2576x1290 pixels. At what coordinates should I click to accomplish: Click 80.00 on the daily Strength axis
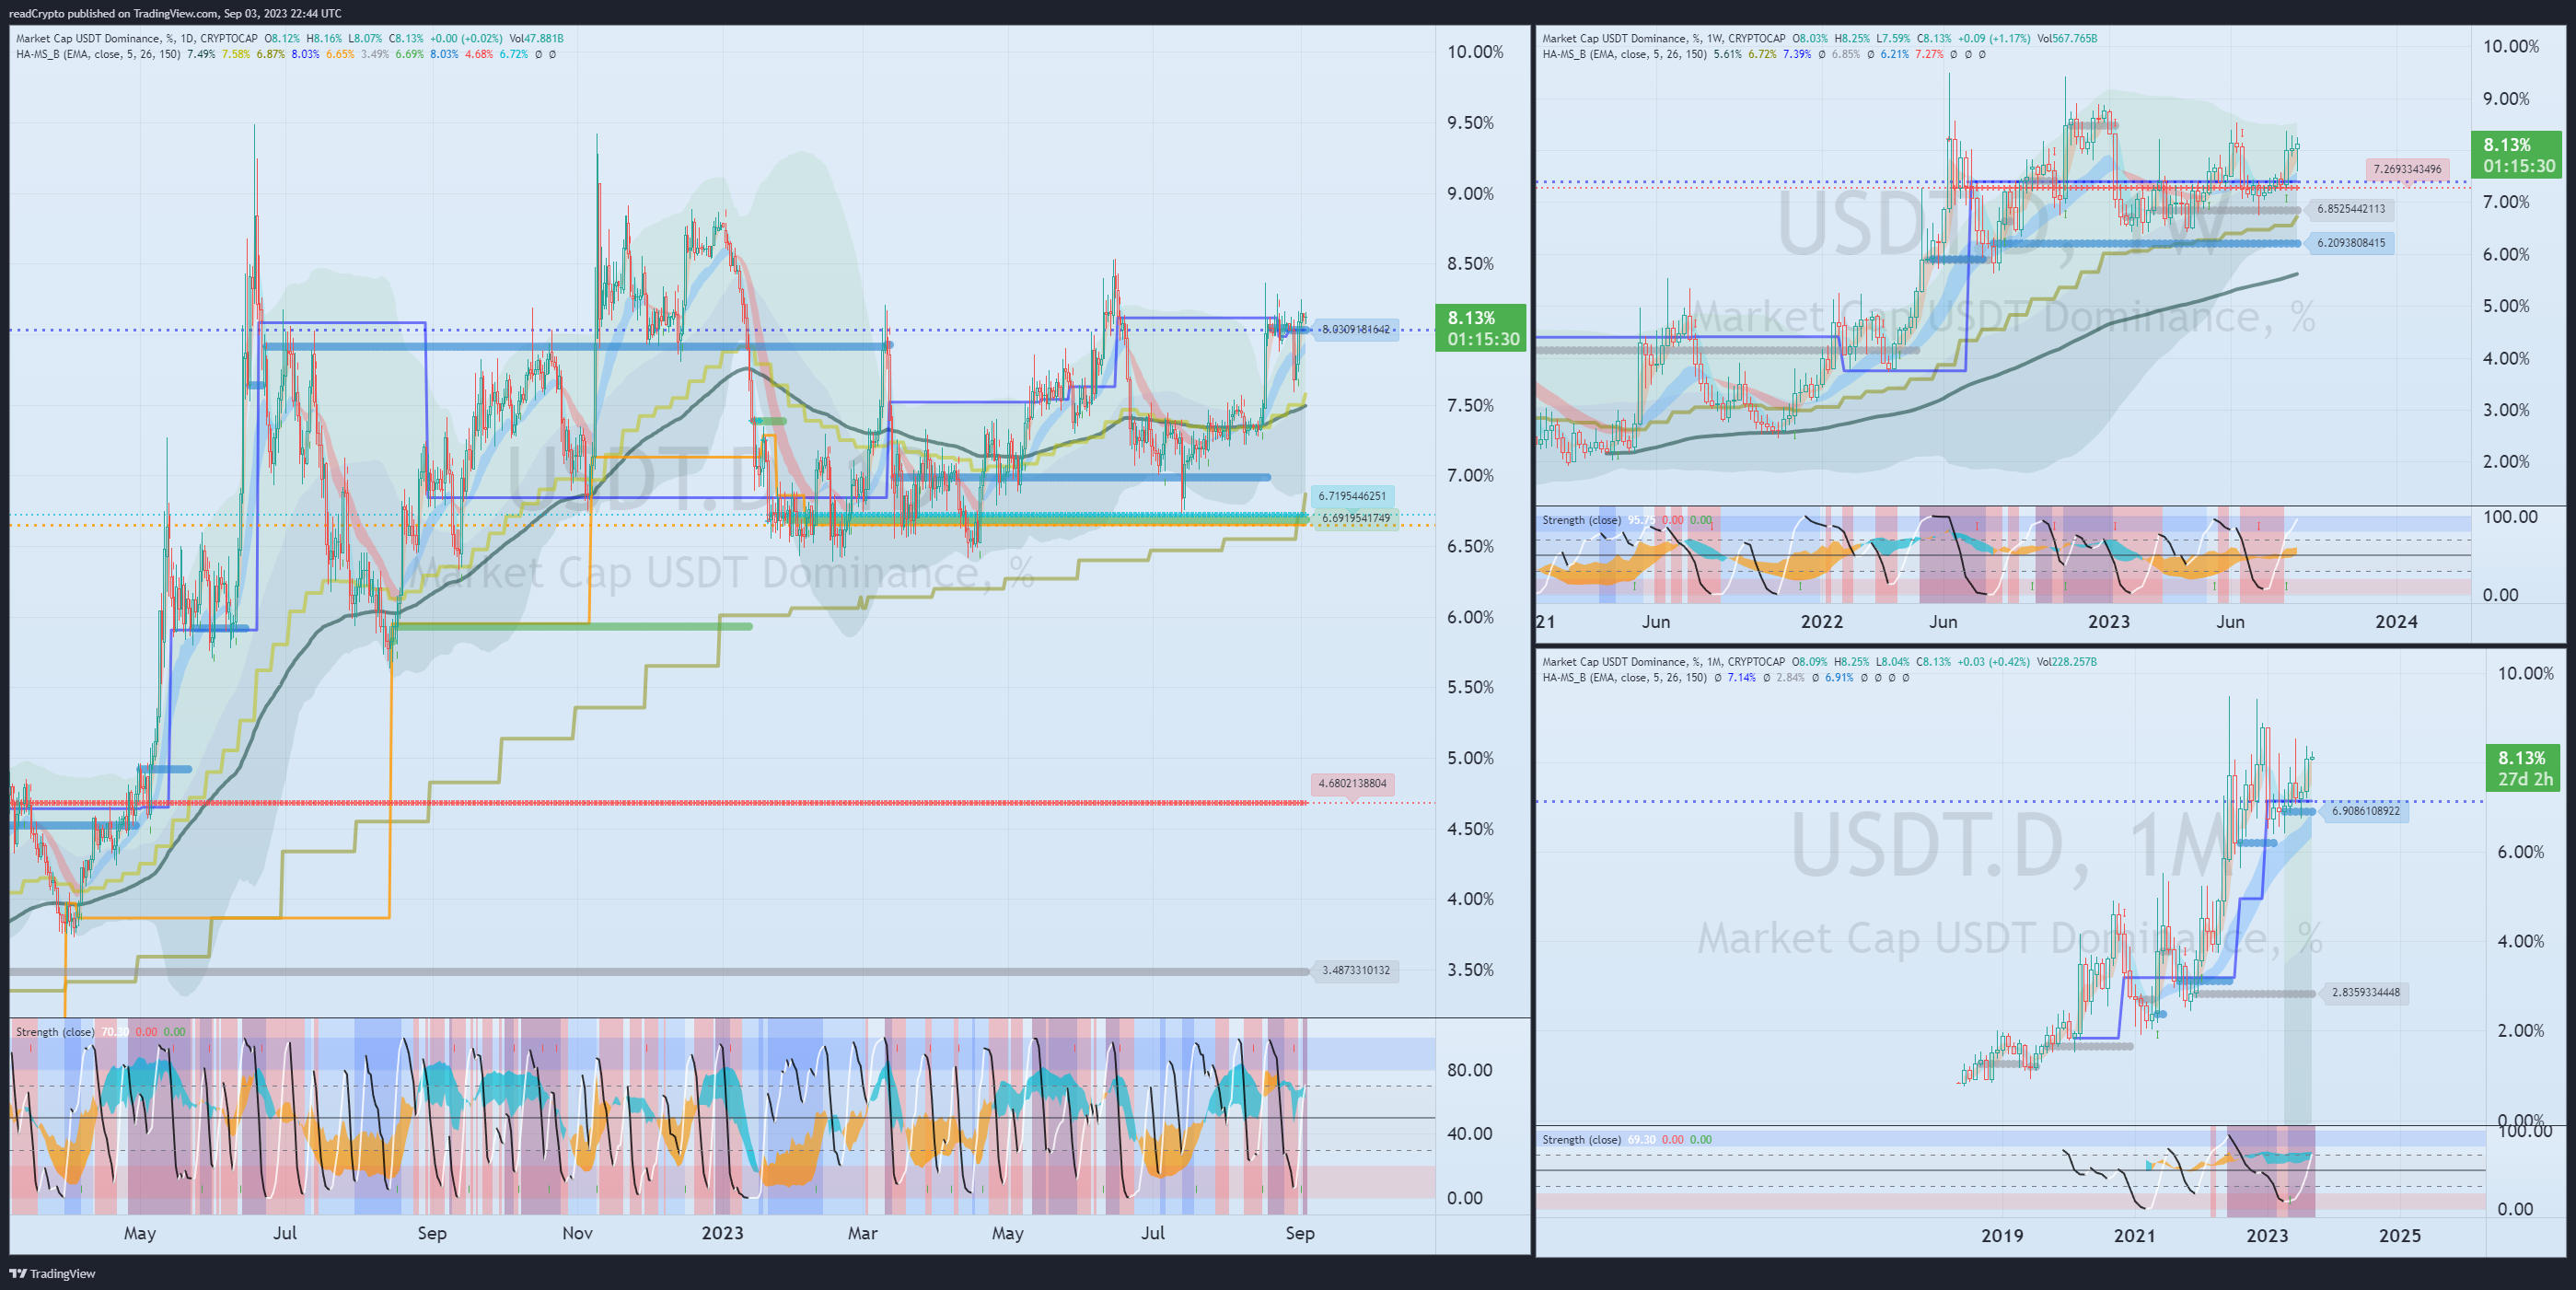(1470, 1070)
